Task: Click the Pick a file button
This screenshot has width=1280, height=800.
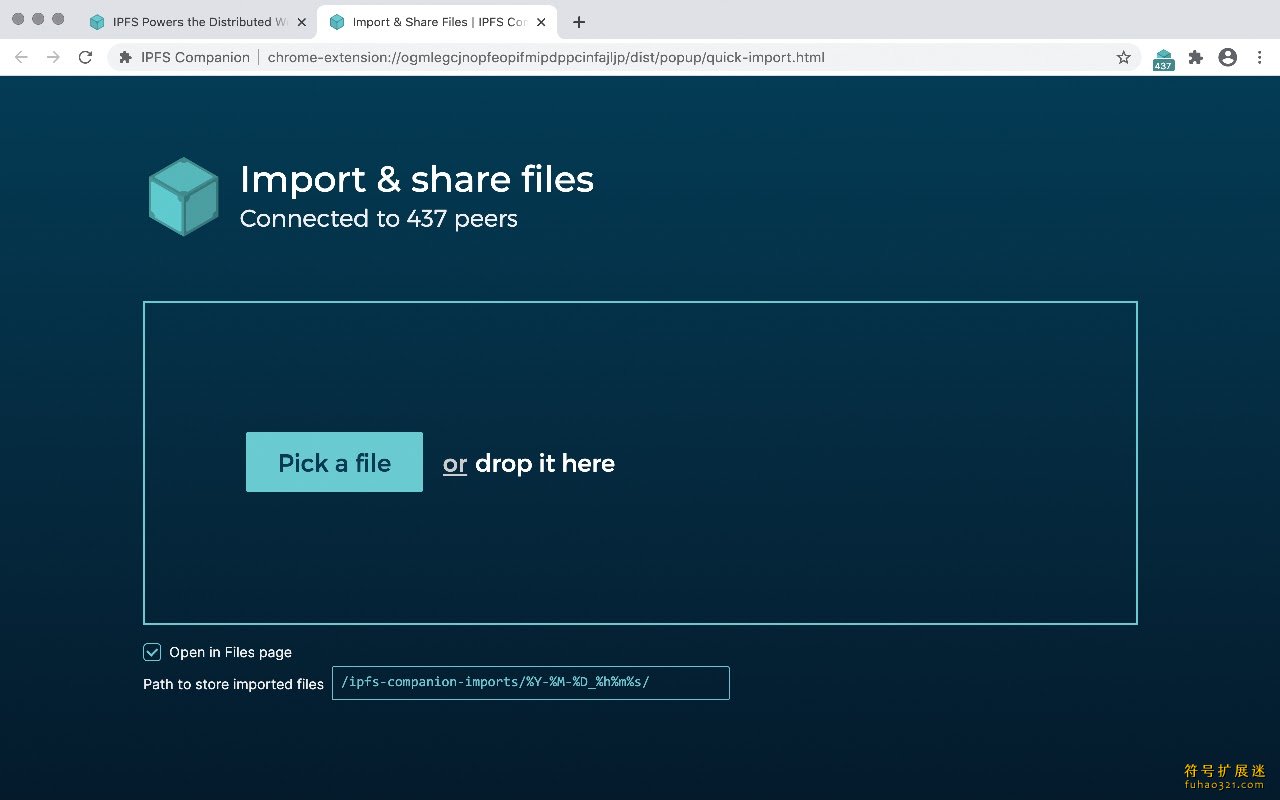Action: tap(334, 462)
